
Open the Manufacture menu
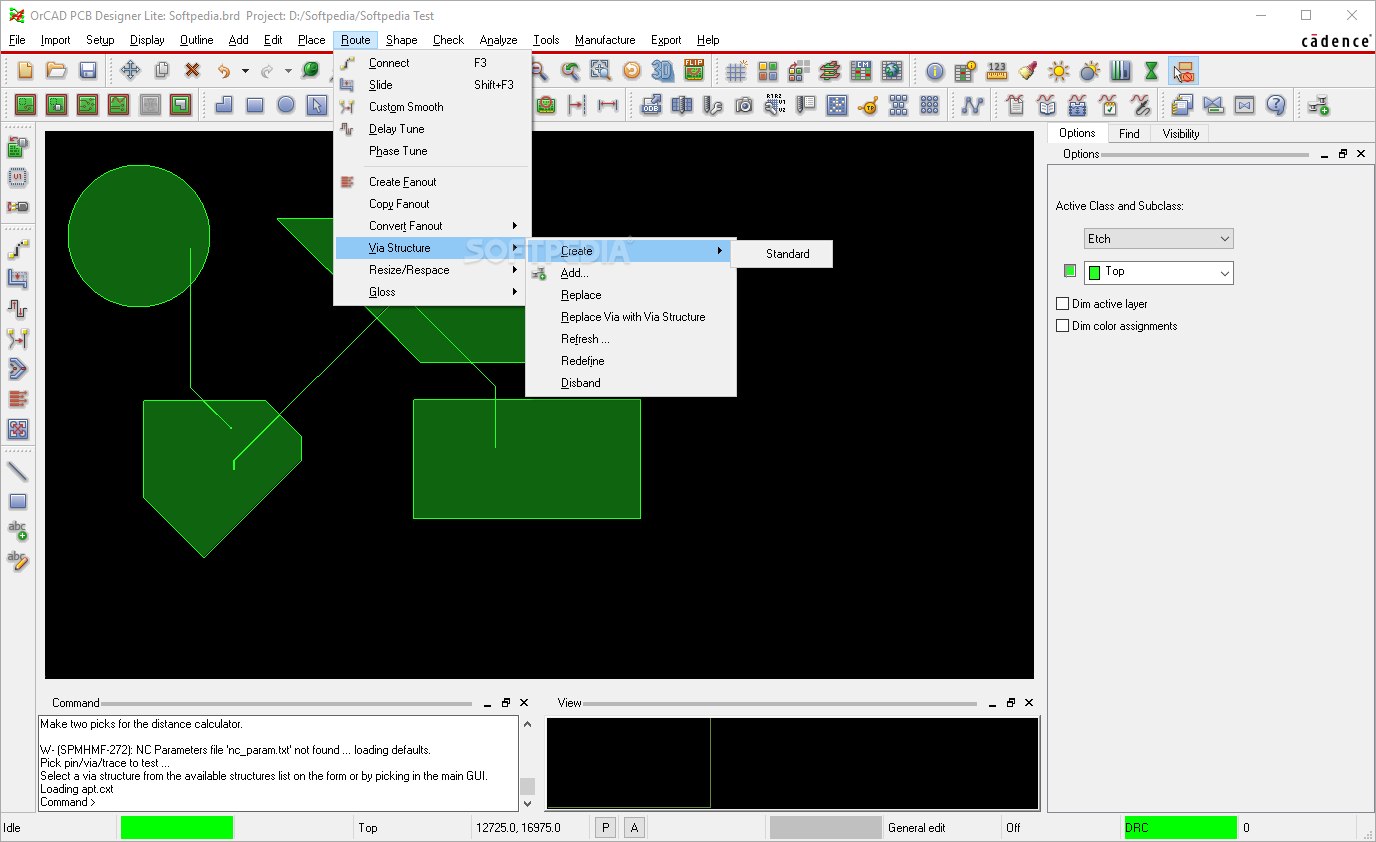[x=605, y=40]
